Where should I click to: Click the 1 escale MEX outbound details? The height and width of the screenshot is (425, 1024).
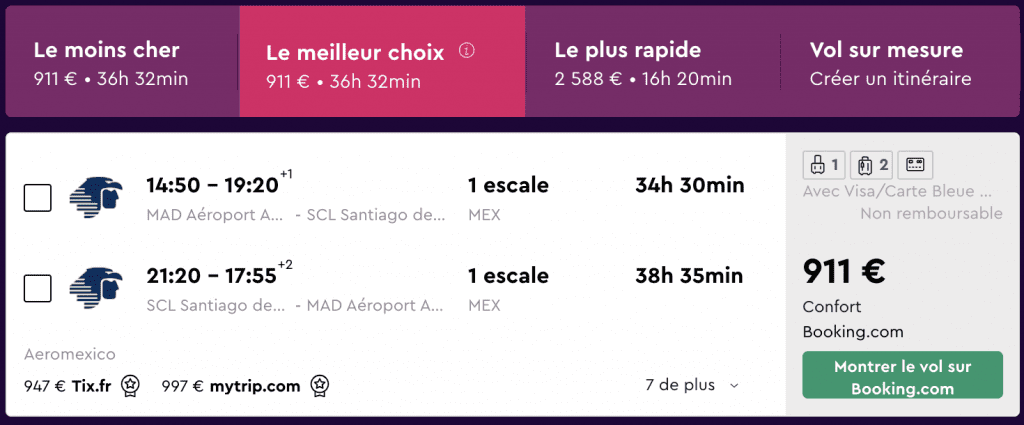[508, 198]
